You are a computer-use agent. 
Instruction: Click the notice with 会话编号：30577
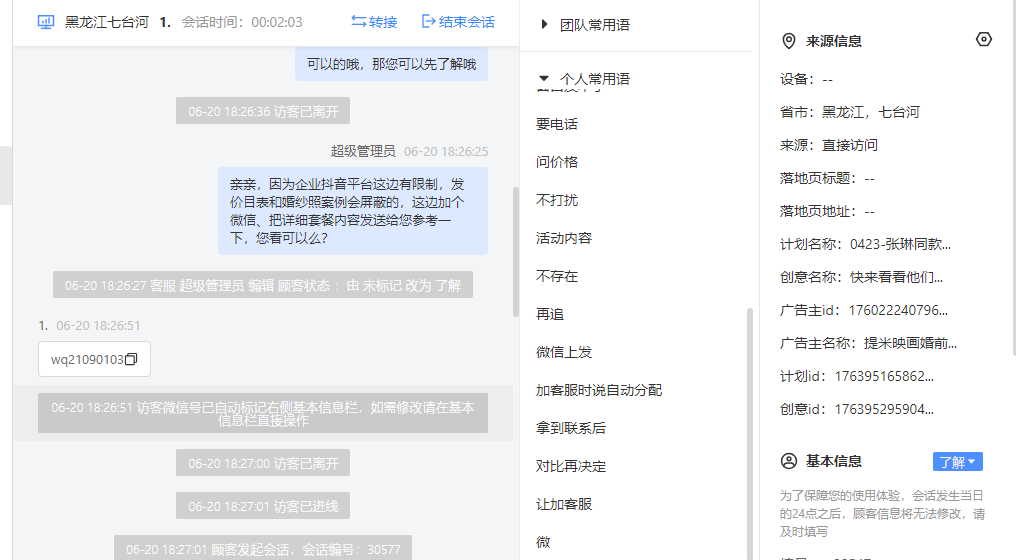pyautogui.click(x=263, y=548)
